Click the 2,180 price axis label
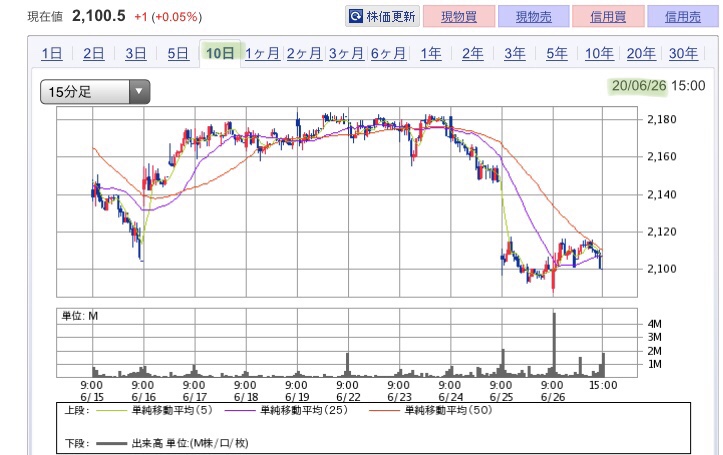This screenshot has height=455, width=723. (x=662, y=119)
